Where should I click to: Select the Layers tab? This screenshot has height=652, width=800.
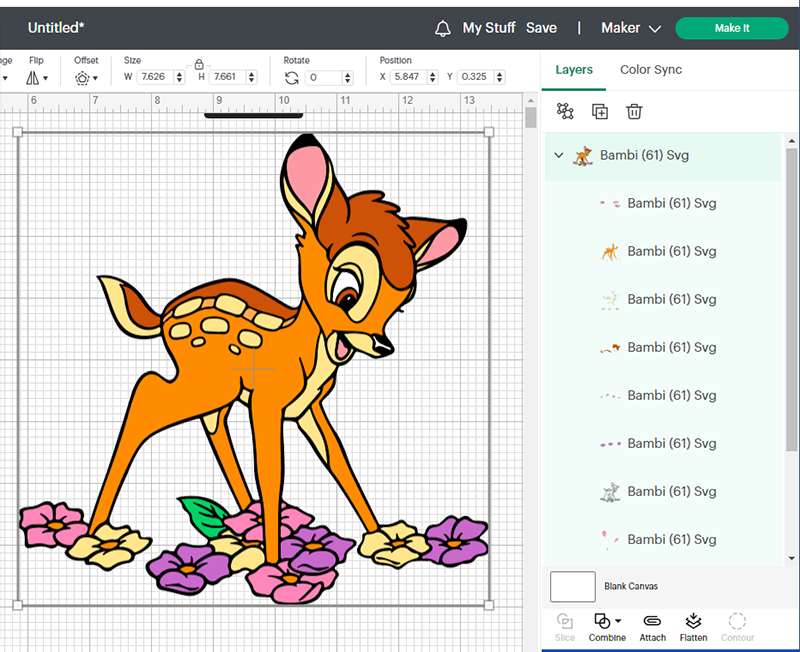574,70
